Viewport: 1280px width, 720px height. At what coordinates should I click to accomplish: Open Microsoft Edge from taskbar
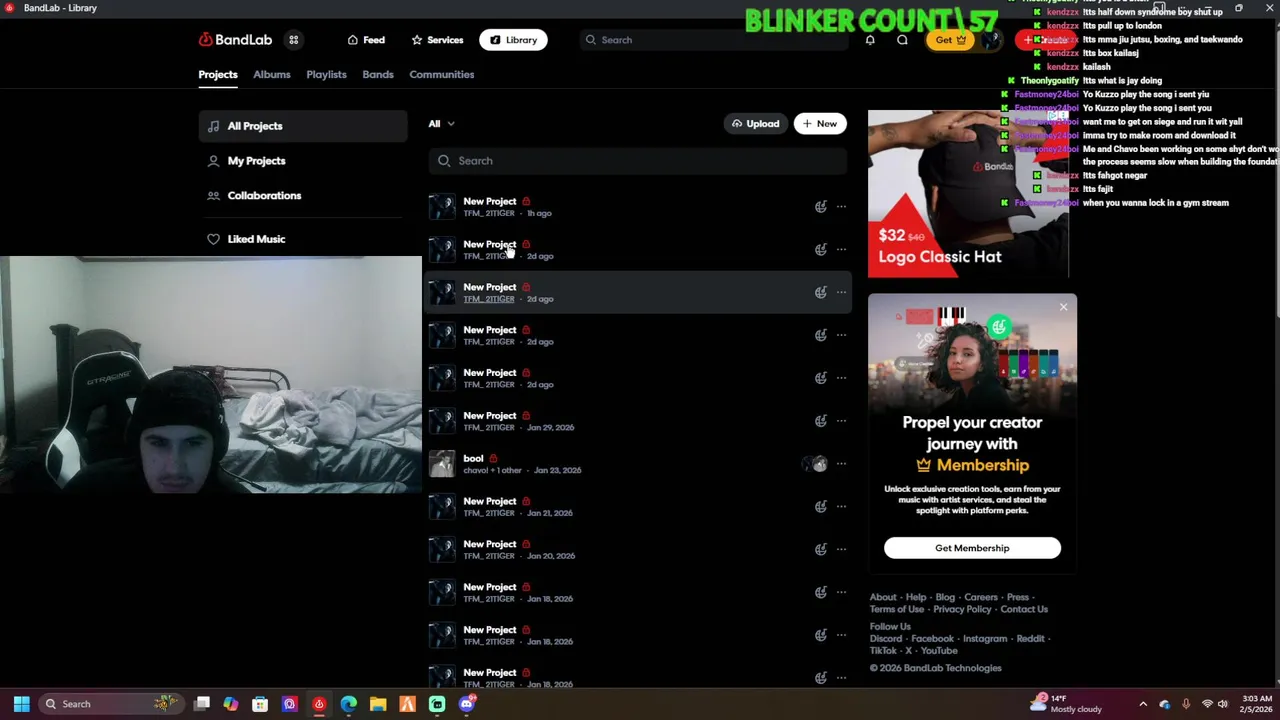(x=348, y=704)
